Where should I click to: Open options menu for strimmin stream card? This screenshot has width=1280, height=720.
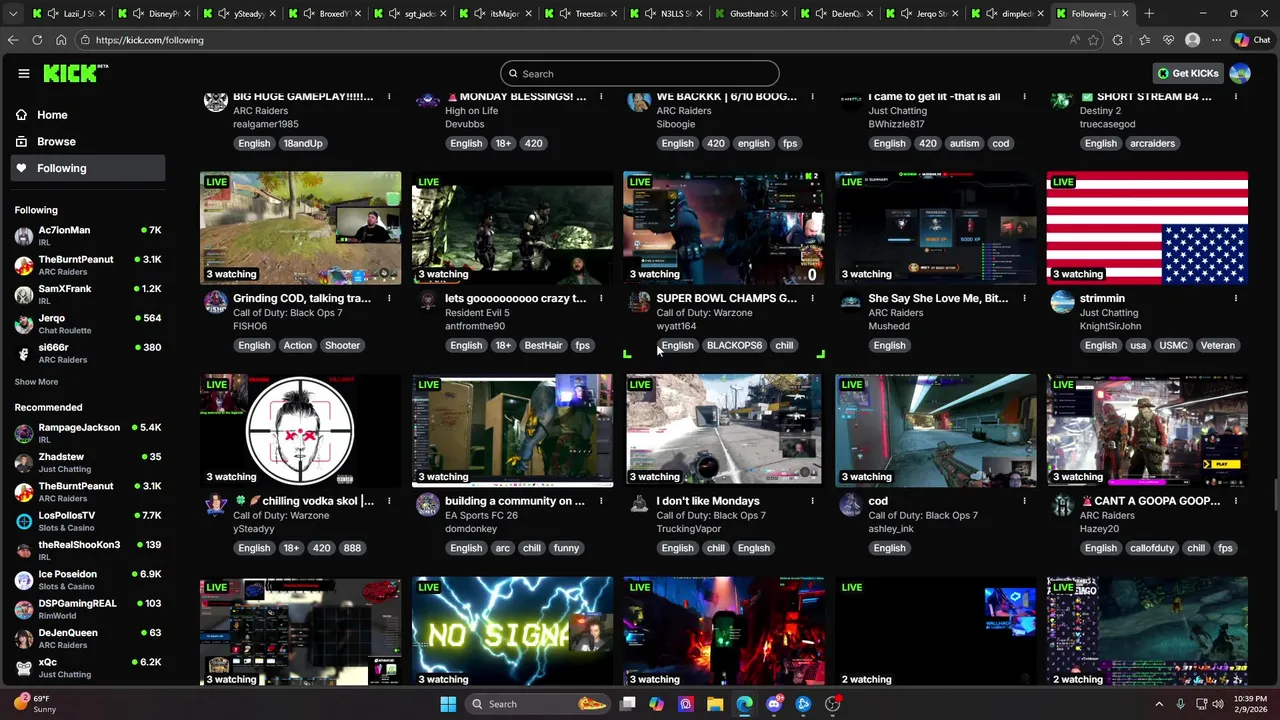point(1236,298)
